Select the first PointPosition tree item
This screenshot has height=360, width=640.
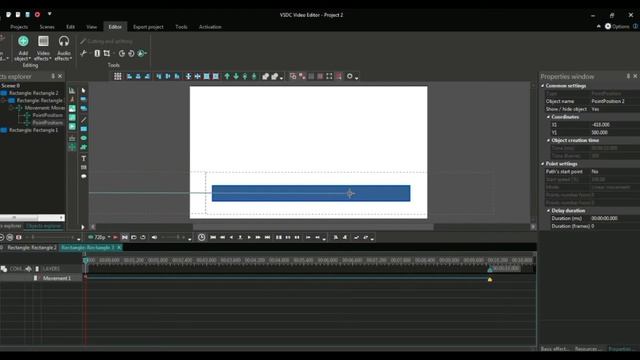click(48, 115)
